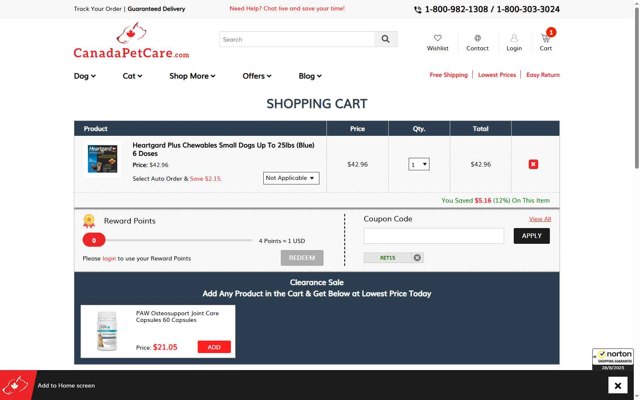Screen dimensions: 640x400
Task: Click the phone icon beside the numbers
Action: coord(418,9)
